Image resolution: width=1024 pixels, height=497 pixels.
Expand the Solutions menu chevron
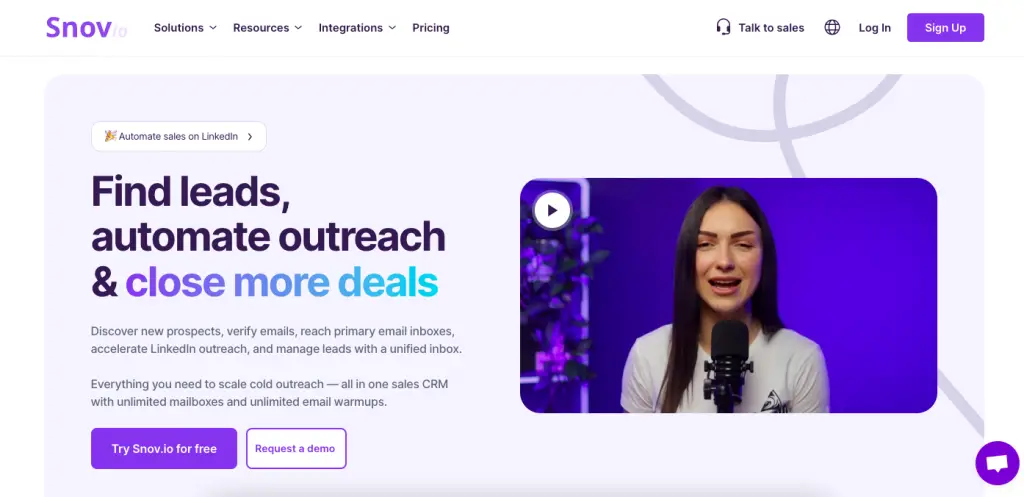pyautogui.click(x=213, y=27)
